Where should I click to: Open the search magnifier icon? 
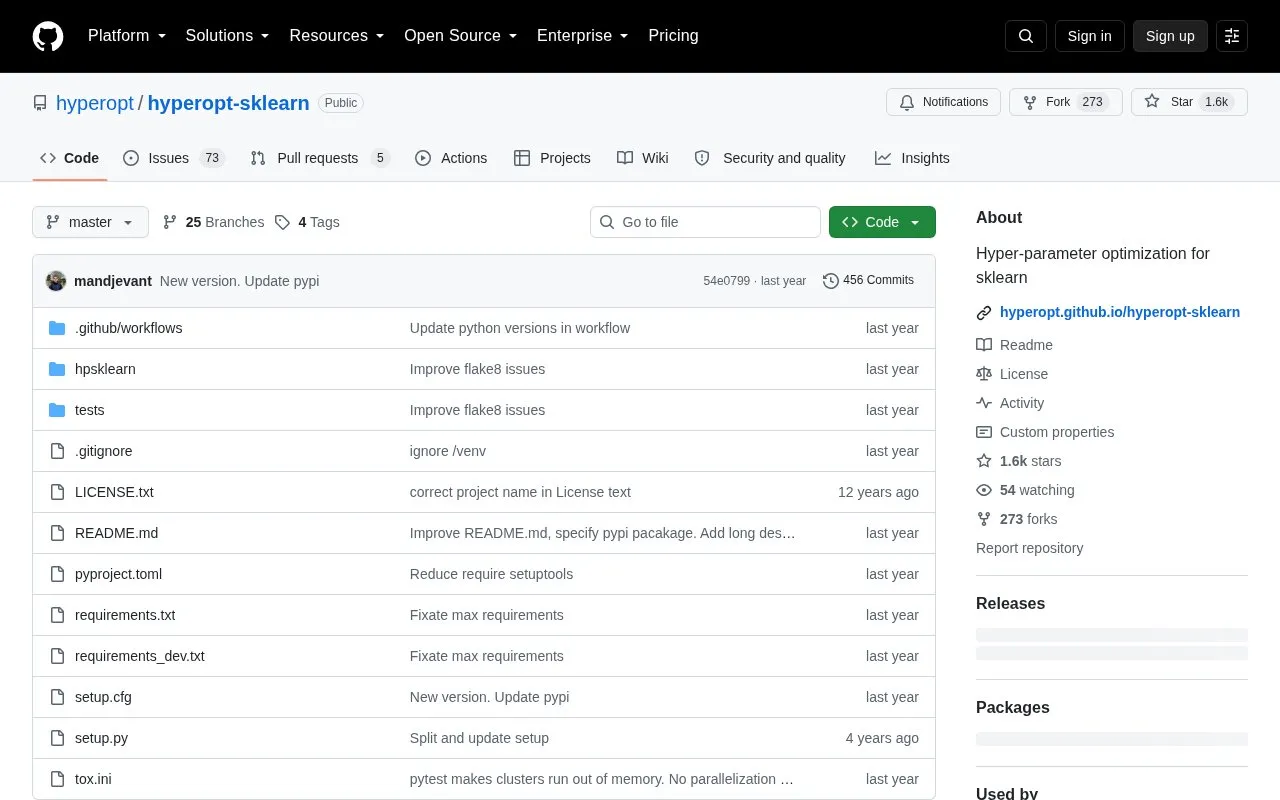point(1026,36)
